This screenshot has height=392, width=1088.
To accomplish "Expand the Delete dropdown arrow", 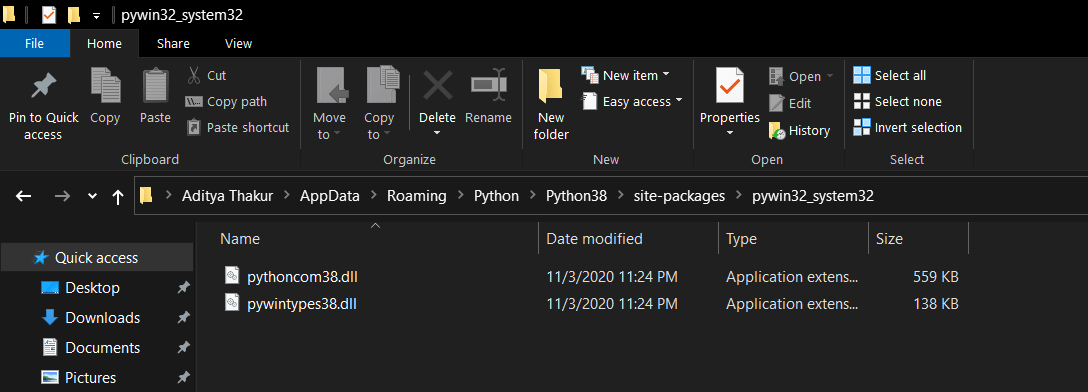I will pos(438,133).
